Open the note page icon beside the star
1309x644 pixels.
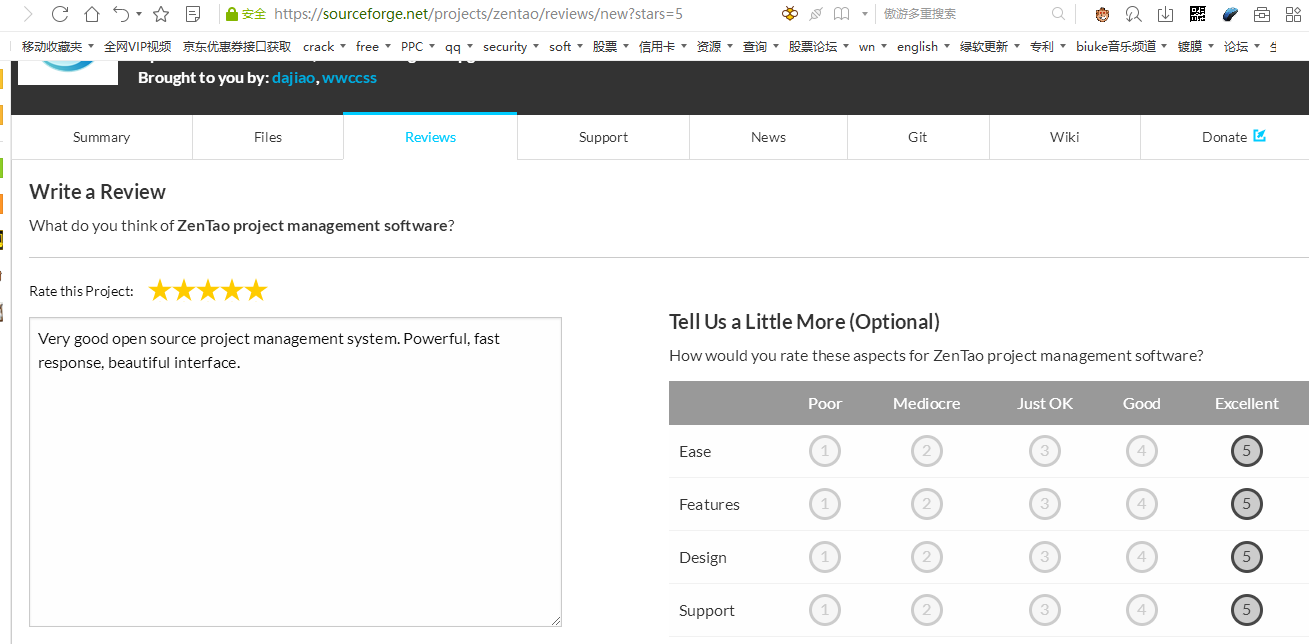point(194,14)
